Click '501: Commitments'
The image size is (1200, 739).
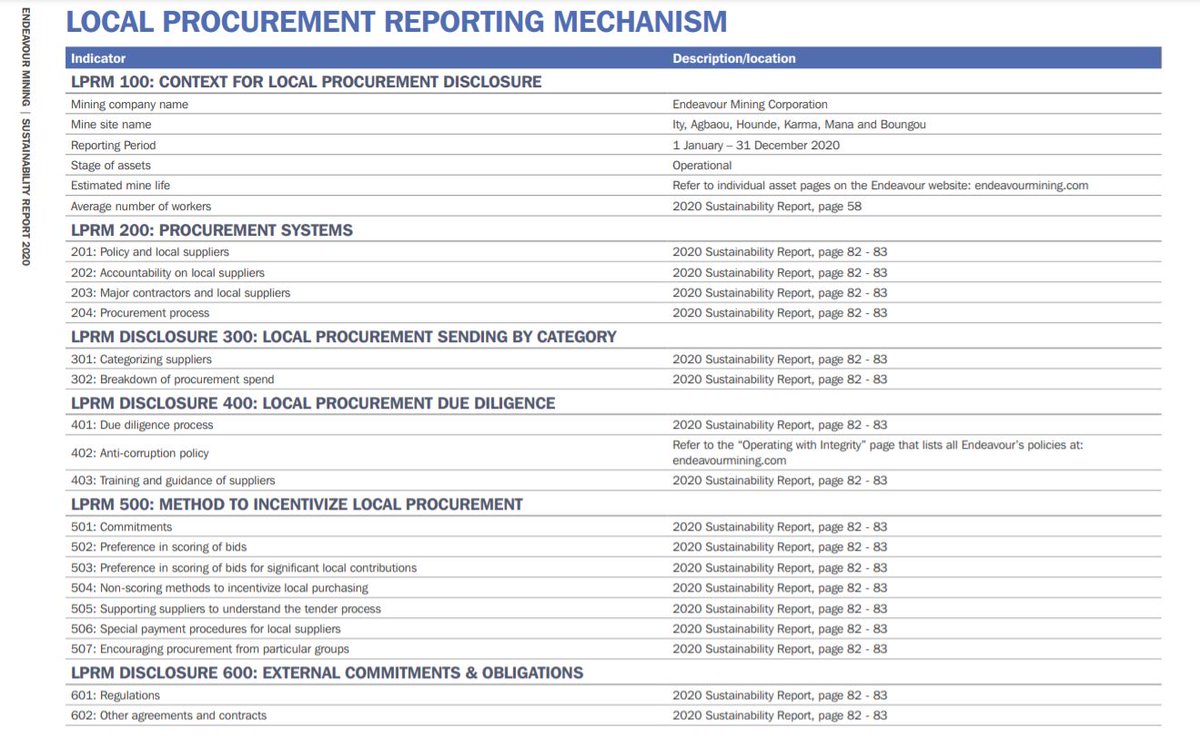coord(121,527)
